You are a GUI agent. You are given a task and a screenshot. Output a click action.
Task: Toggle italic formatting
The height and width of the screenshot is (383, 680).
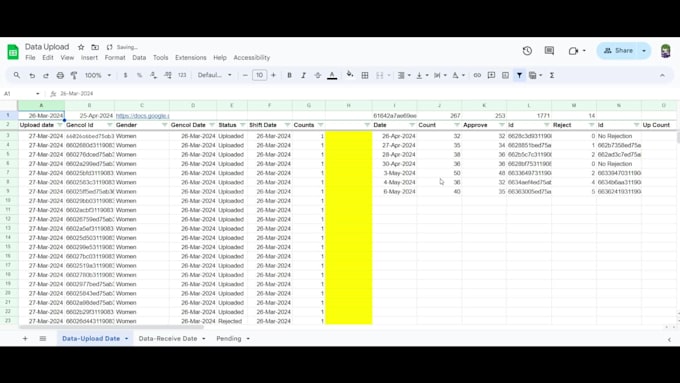click(x=304, y=75)
